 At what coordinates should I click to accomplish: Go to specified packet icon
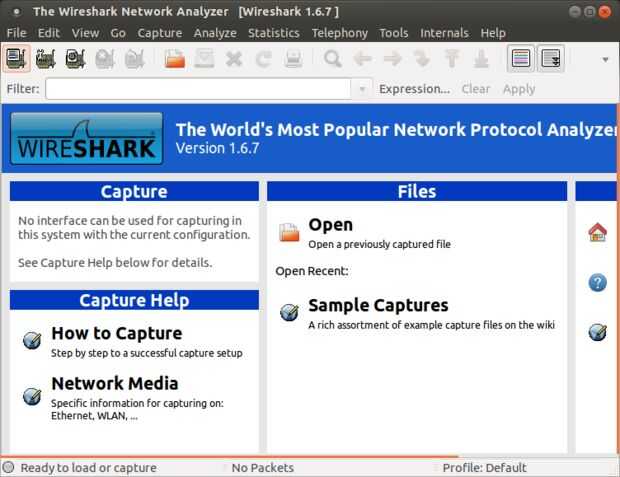click(422, 59)
